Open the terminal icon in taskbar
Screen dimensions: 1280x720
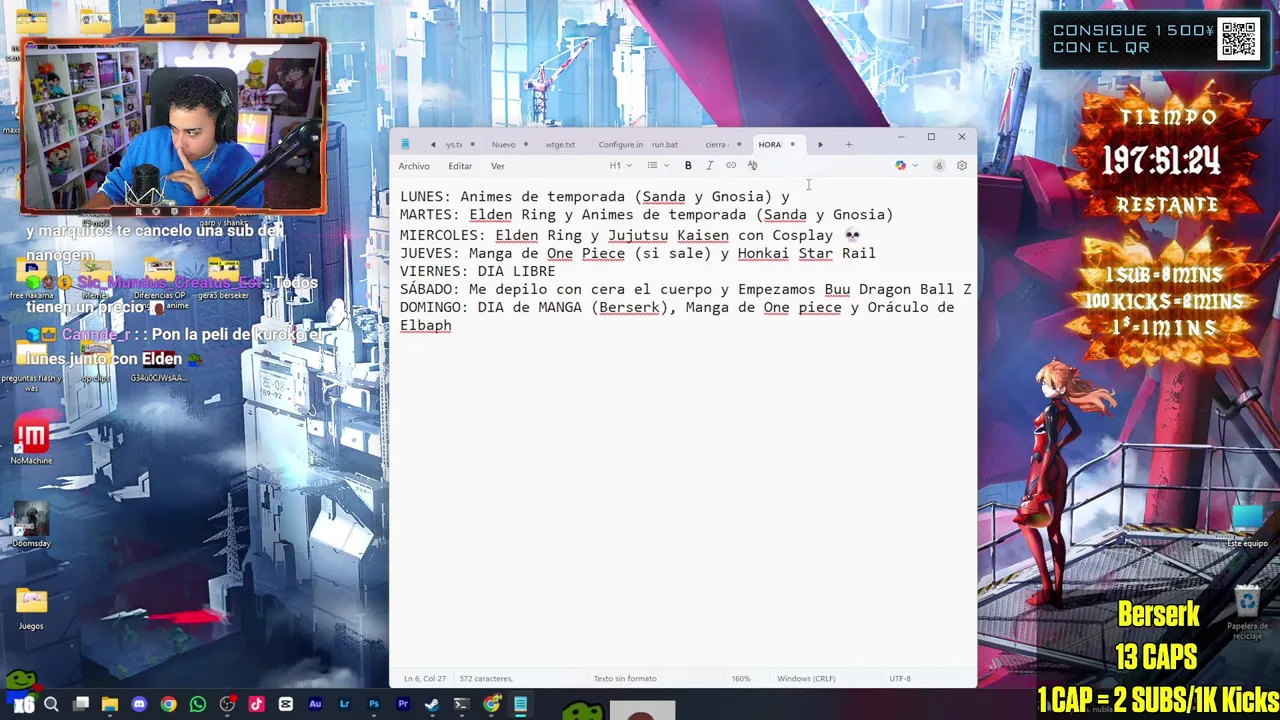pos(461,705)
